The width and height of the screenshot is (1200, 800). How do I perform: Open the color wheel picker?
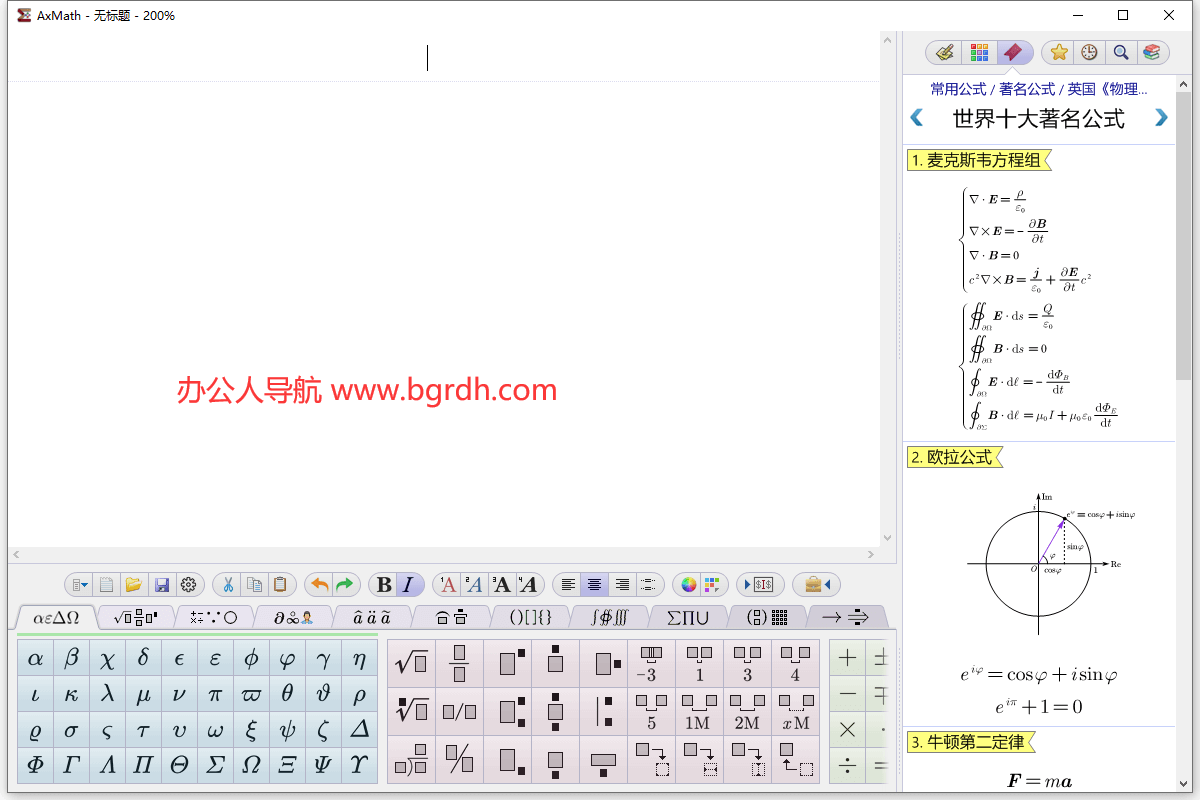click(x=687, y=585)
